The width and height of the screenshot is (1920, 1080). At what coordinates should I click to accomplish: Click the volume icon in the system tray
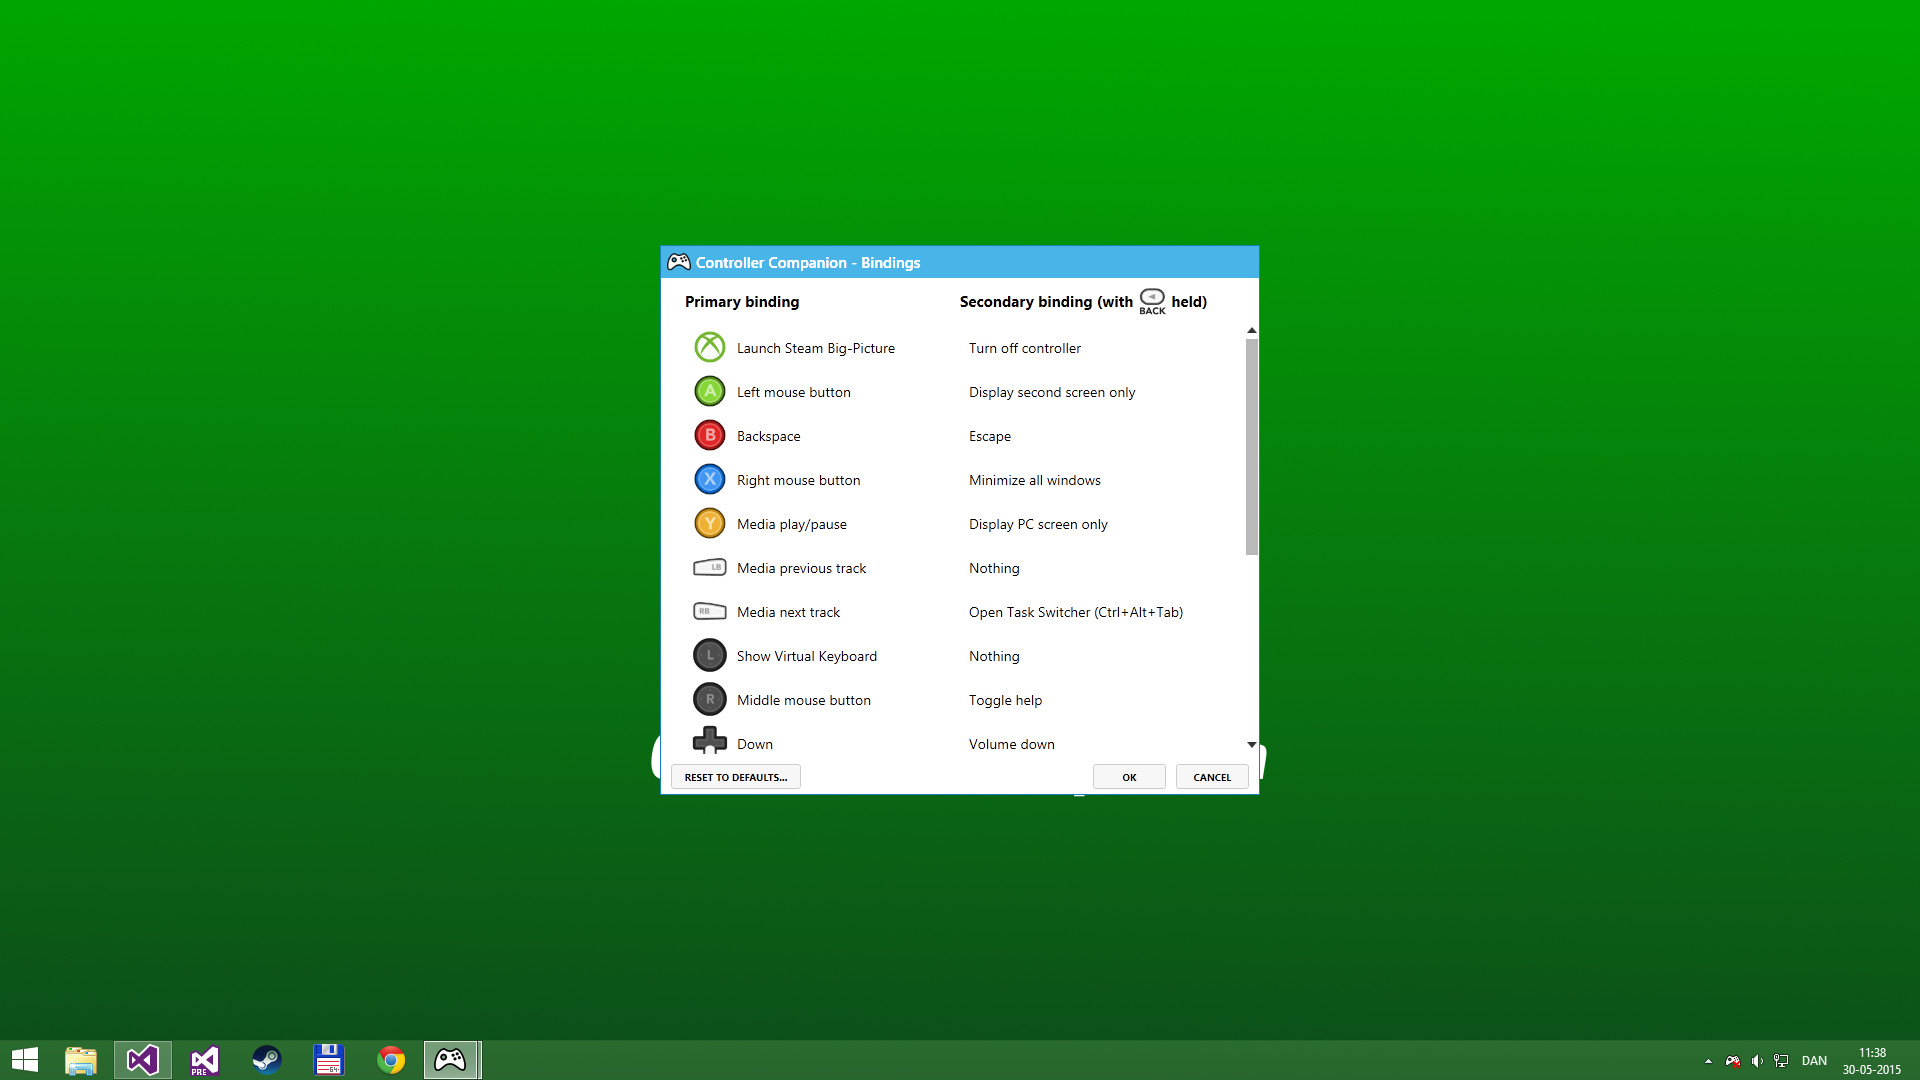click(1758, 1061)
